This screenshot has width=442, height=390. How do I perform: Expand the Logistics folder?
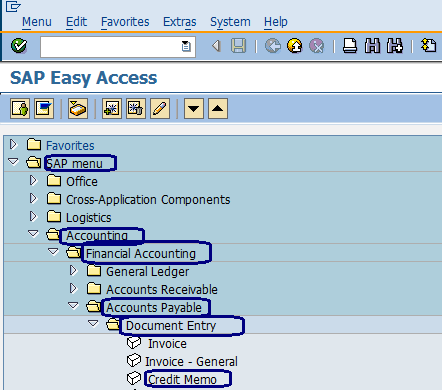[x=33, y=216]
